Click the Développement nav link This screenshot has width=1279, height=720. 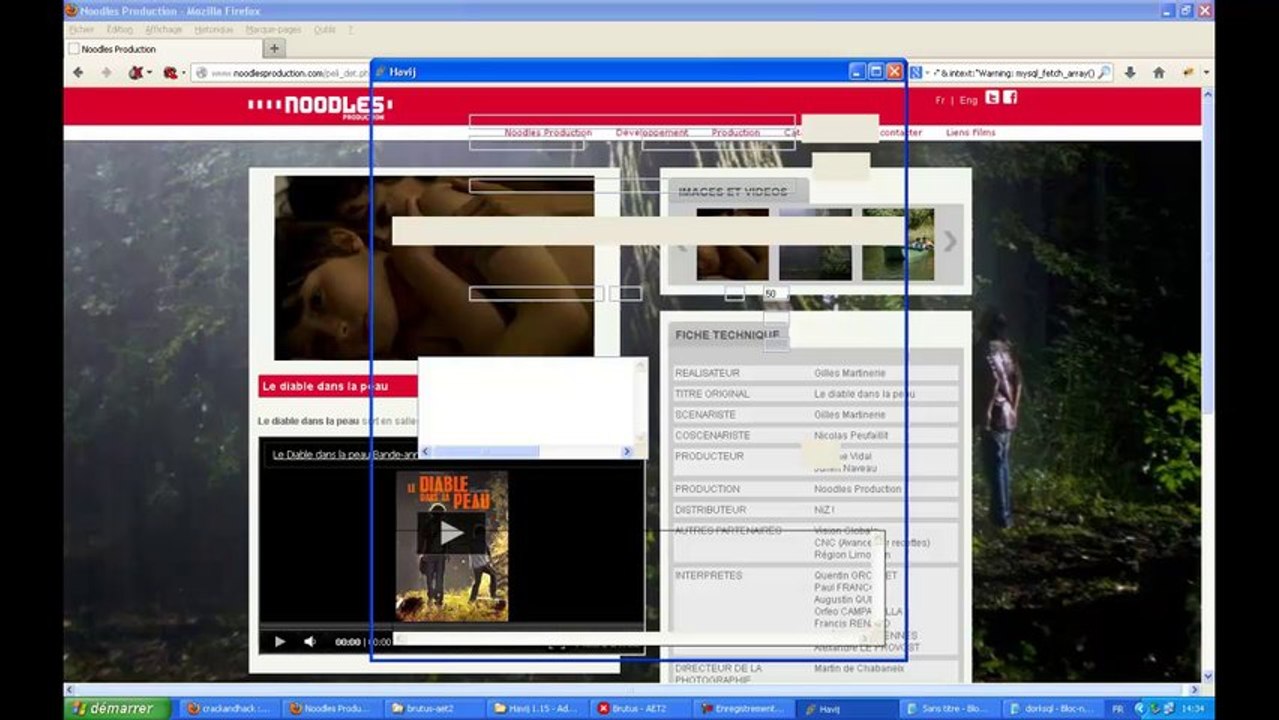(652, 132)
